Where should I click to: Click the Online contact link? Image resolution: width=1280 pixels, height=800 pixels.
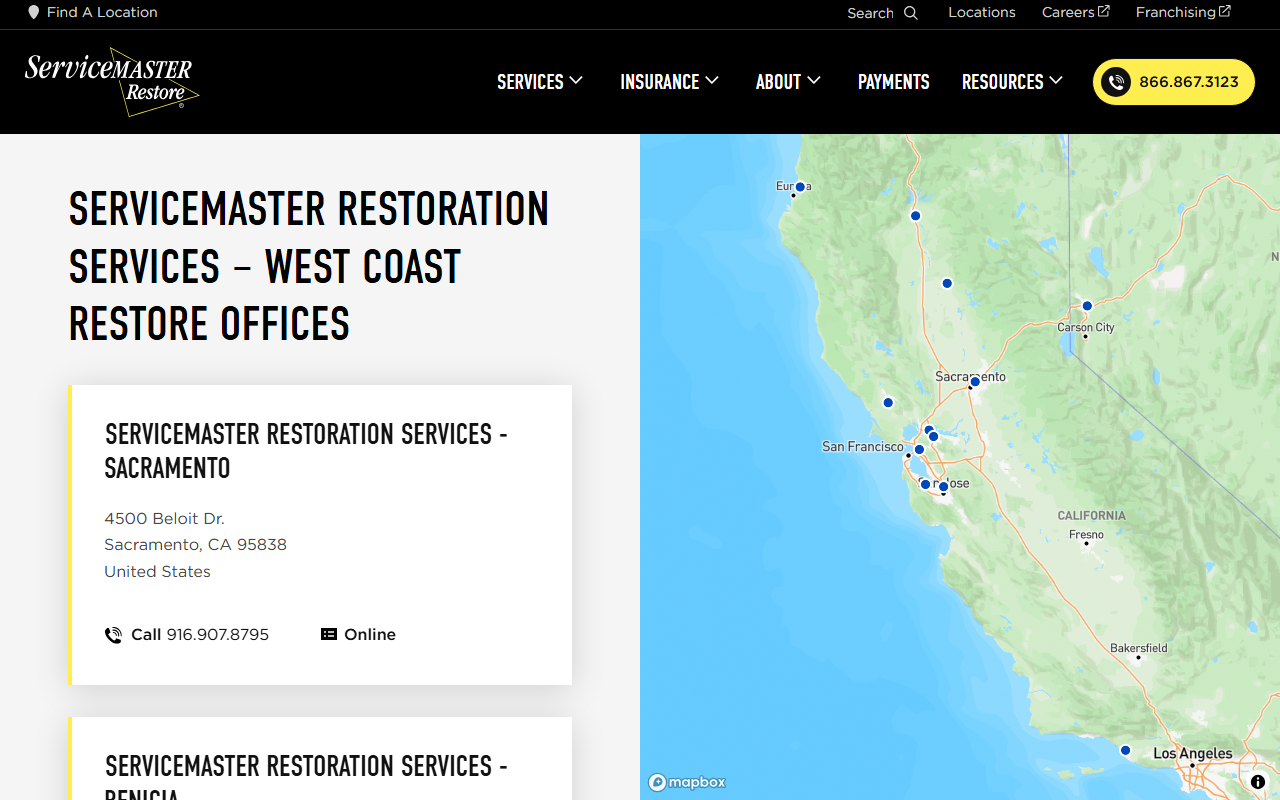click(x=358, y=635)
